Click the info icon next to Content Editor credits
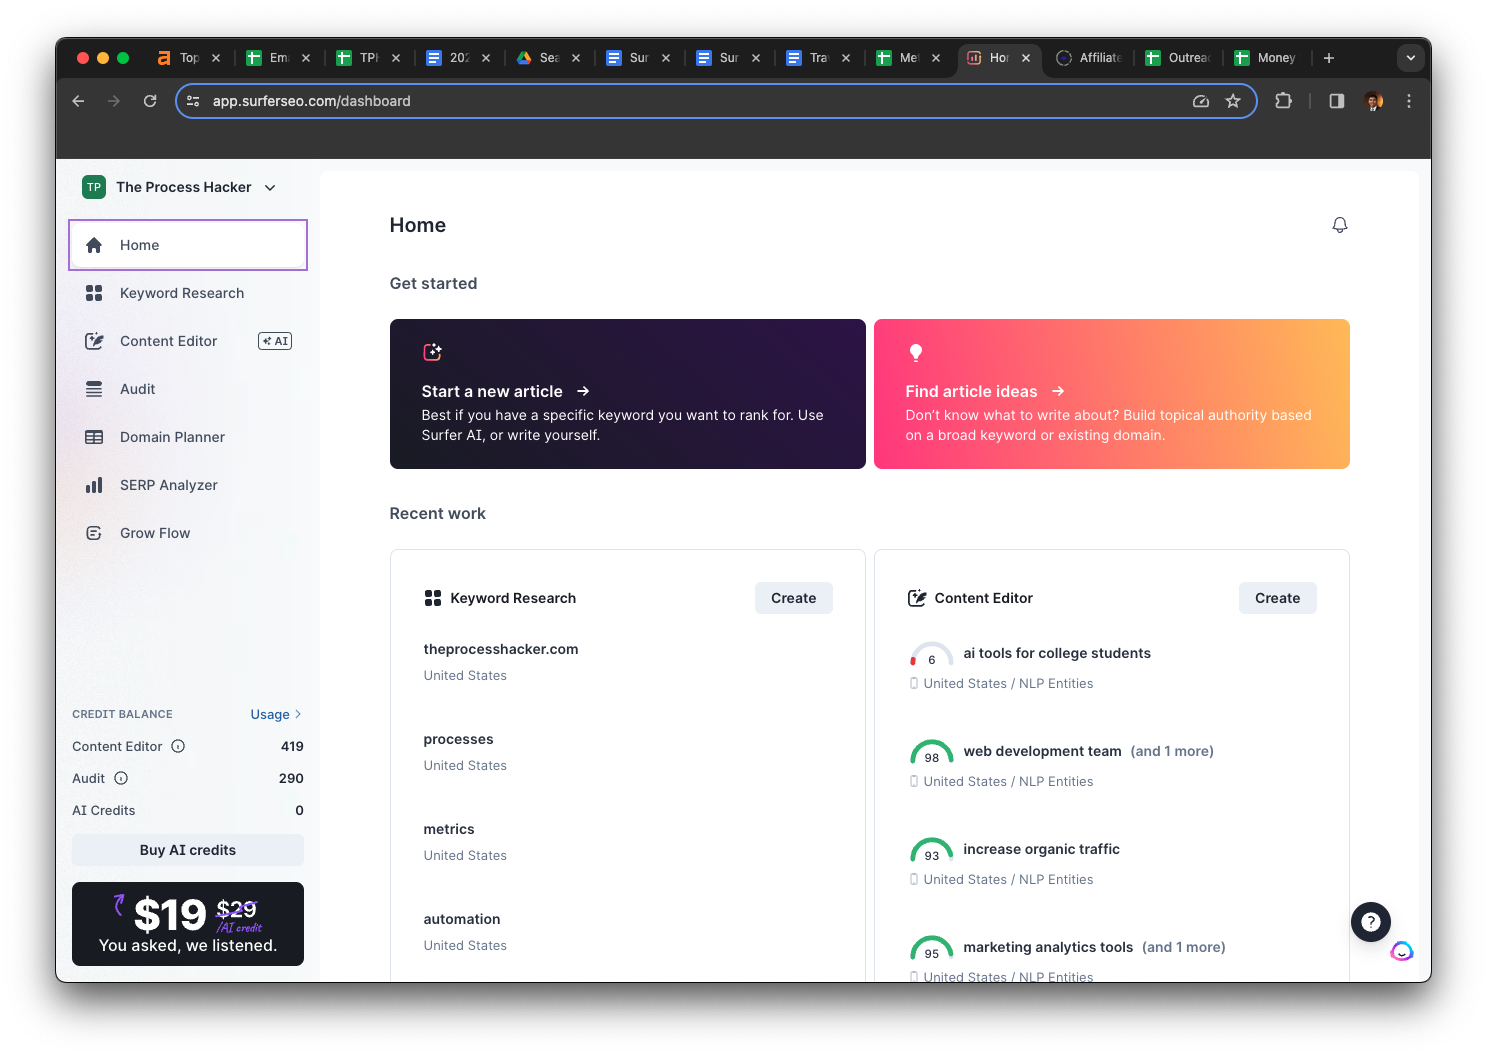Viewport: 1487px width, 1056px height. coord(178,746)
